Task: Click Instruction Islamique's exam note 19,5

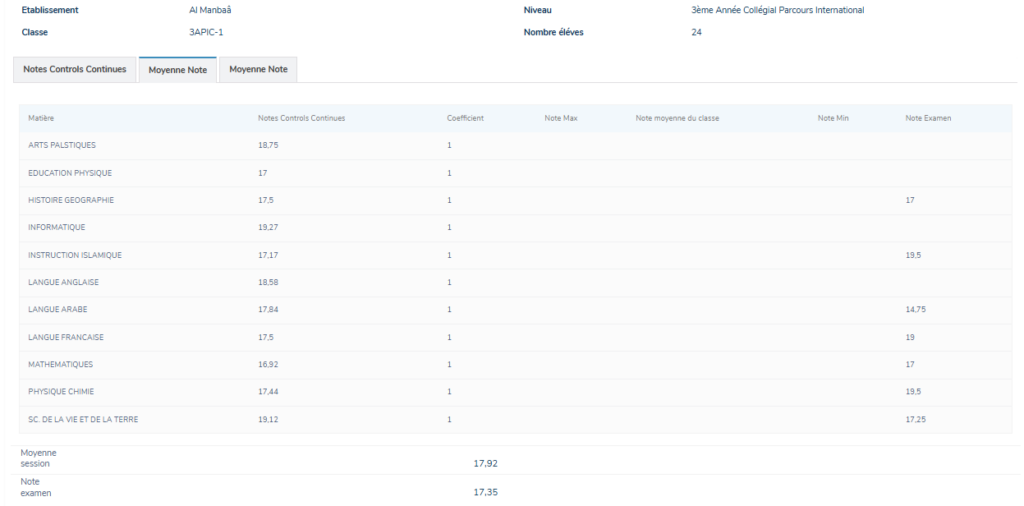Action: 913,255
